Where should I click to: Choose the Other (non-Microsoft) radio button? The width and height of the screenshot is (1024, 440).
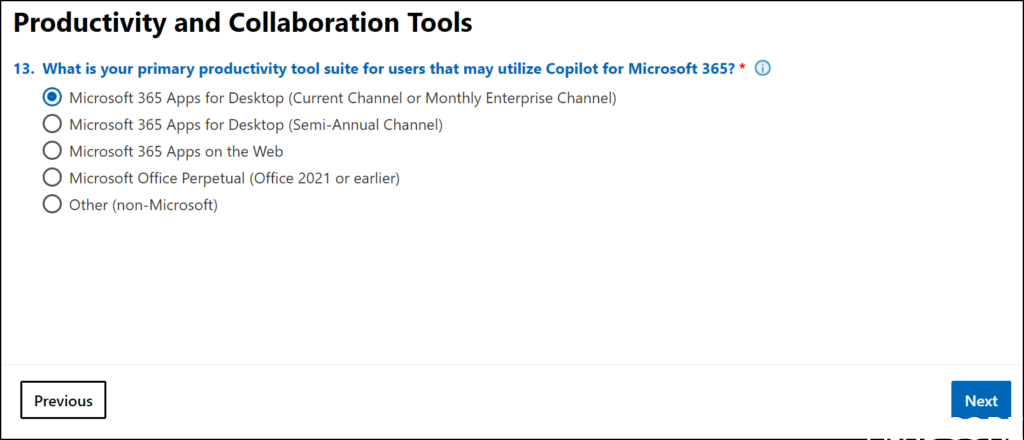tap(51, 205)
